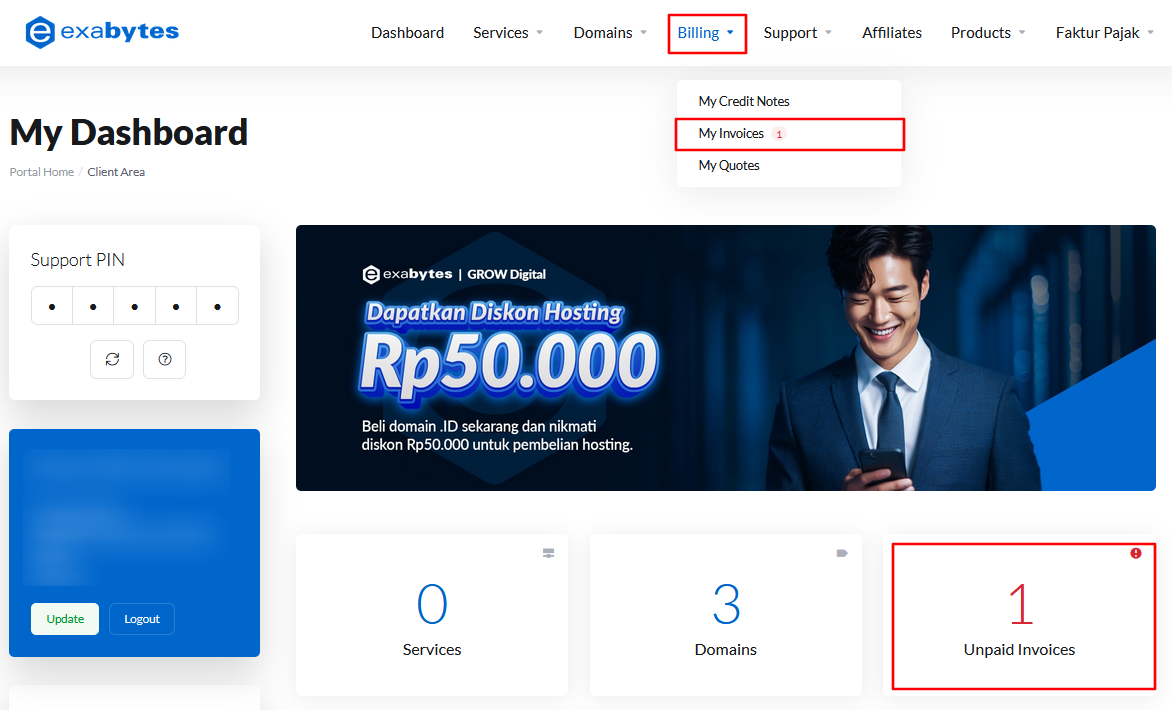This screenshot has width=1172, height=710.
Task: Click the Services card icon
Action: pyautogui.click(x=549, y=553)
